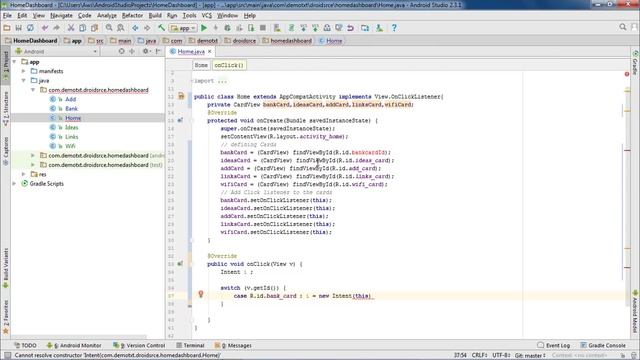Open the Navigate menu
Viewport: 640px width, 360px height.
tap(61, 16)
